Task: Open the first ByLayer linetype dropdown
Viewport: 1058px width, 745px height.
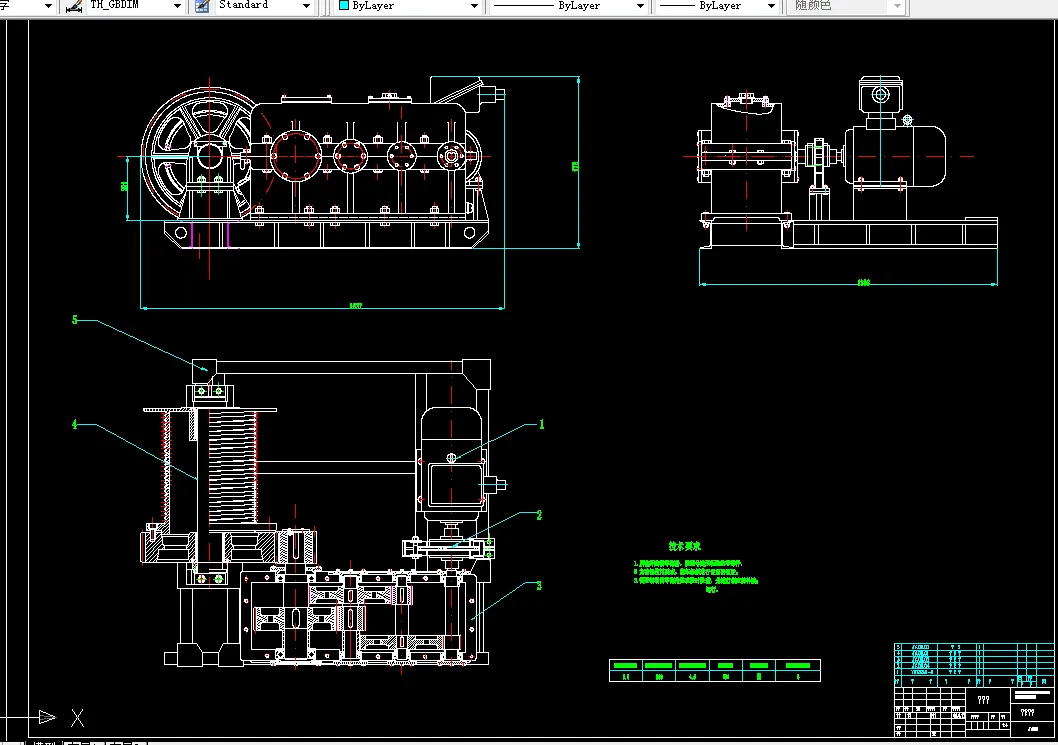Action: (640, 6)
